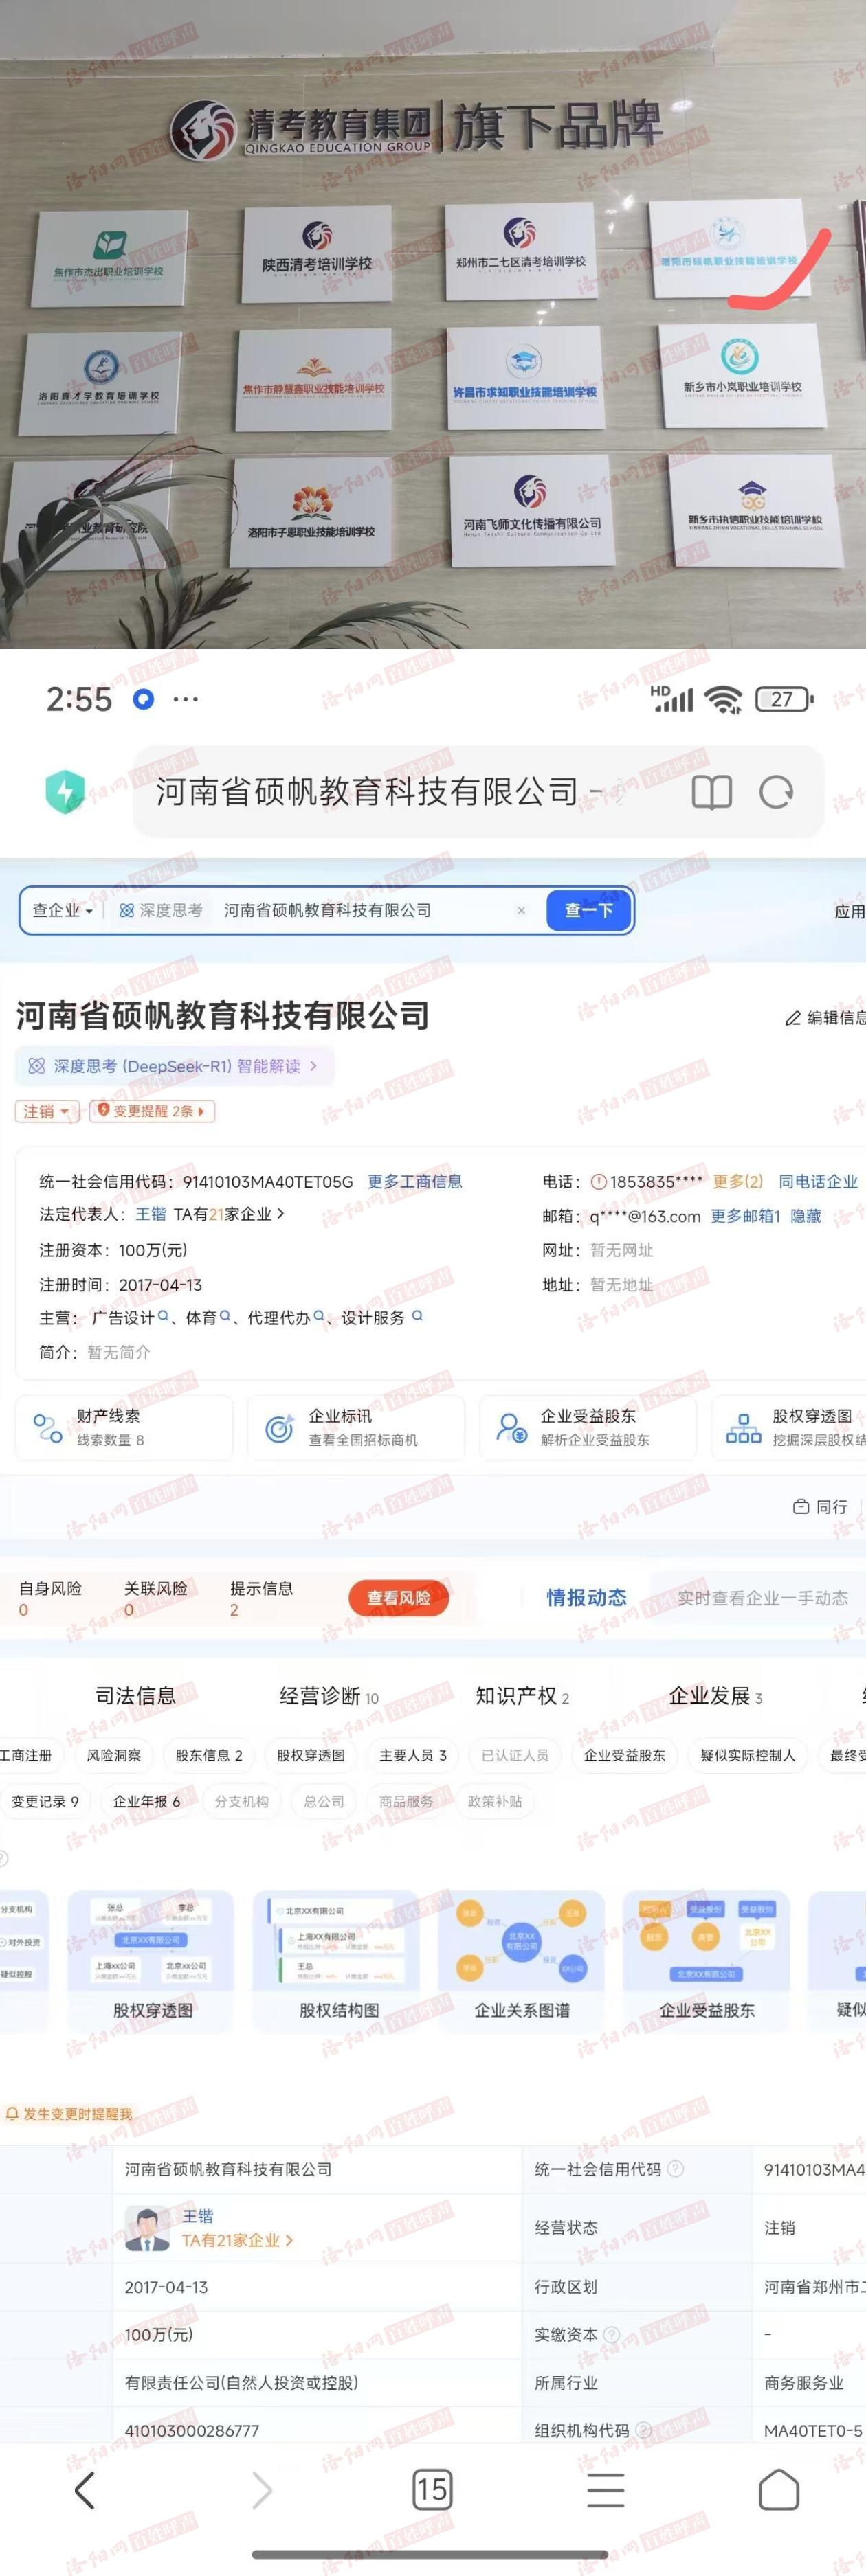Tap the help icon beside 组织机构代码
Screen dimensions: 866x2576
point(643,2429)
